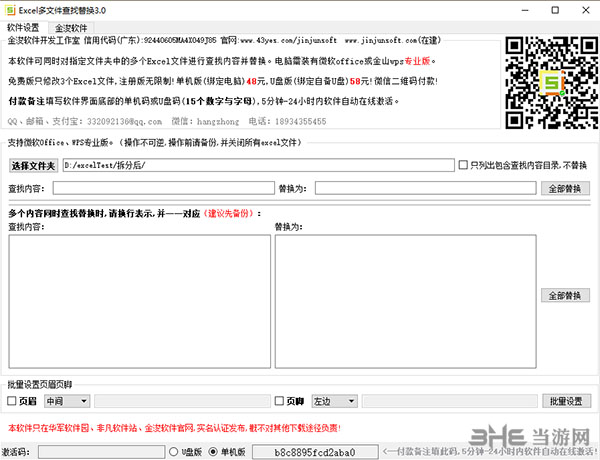Click the phone number 18934355455 text
The height and width of the screenshot is (460, 600).
(x=300, y=122)
